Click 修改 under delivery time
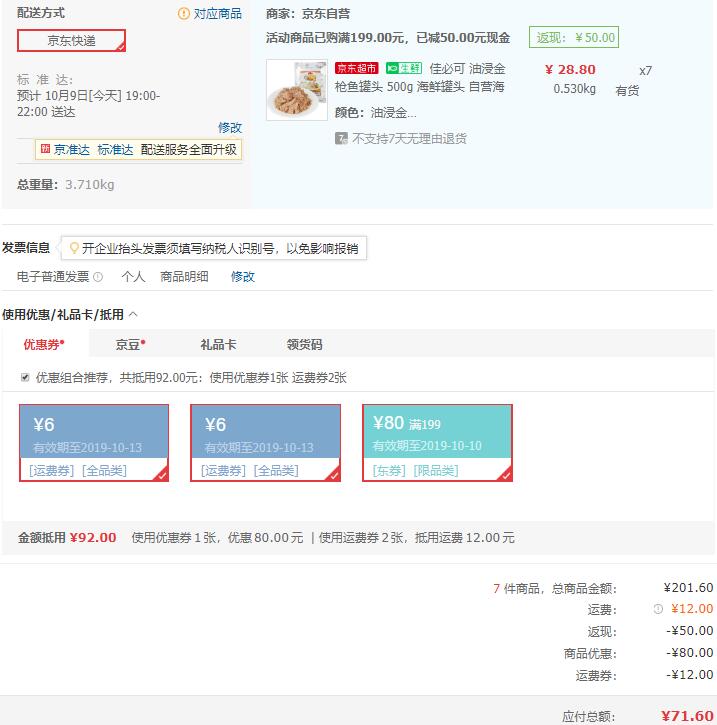The image size is (717, 725). 230,128
